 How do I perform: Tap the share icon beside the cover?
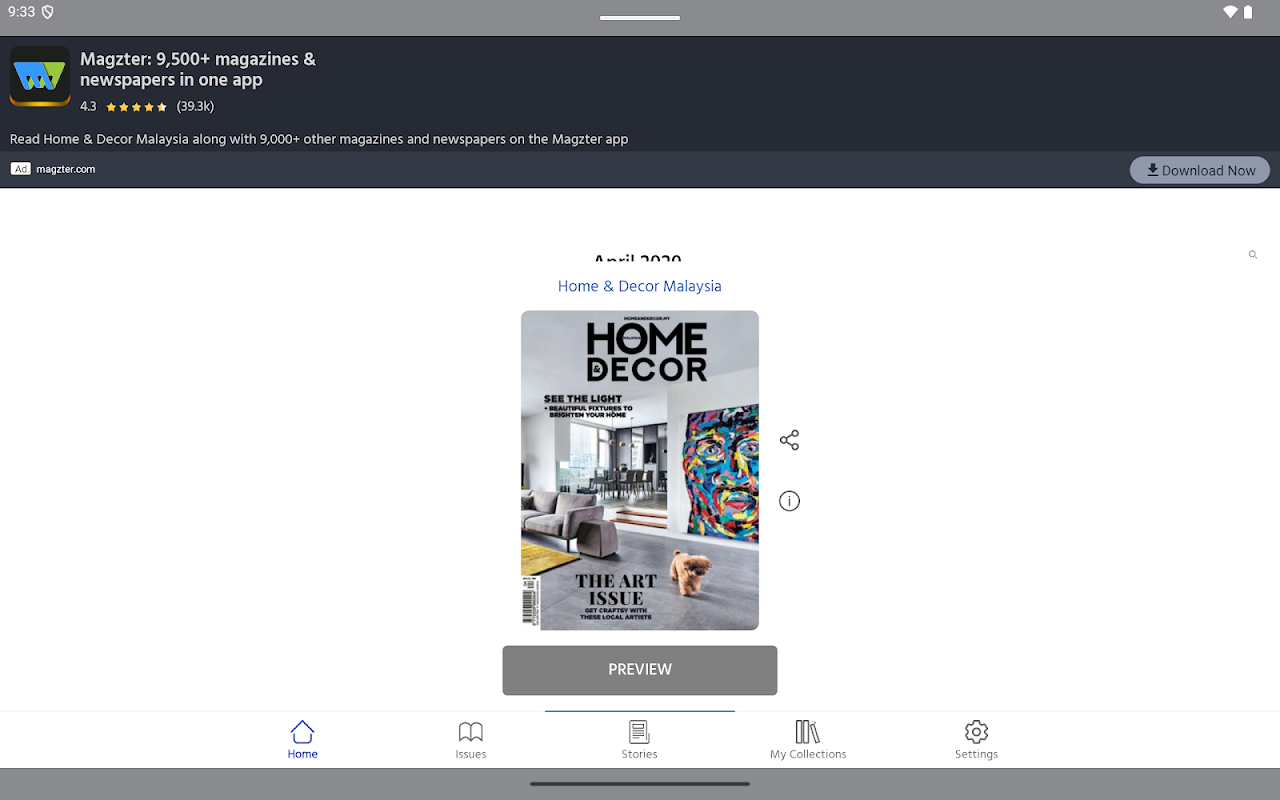[789, 440]
